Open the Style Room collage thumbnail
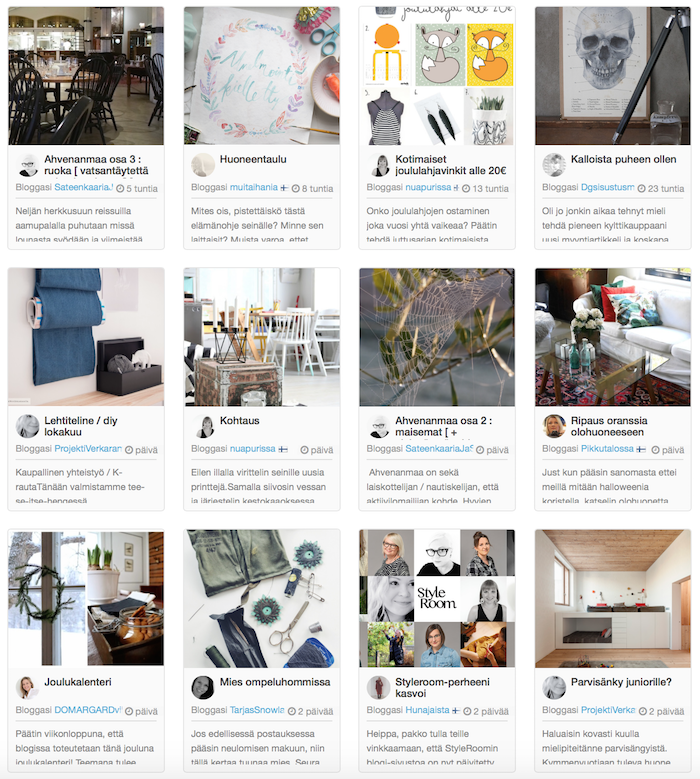Screen dimensions: 700x779 pyautogui.click(x=437, y=598)
